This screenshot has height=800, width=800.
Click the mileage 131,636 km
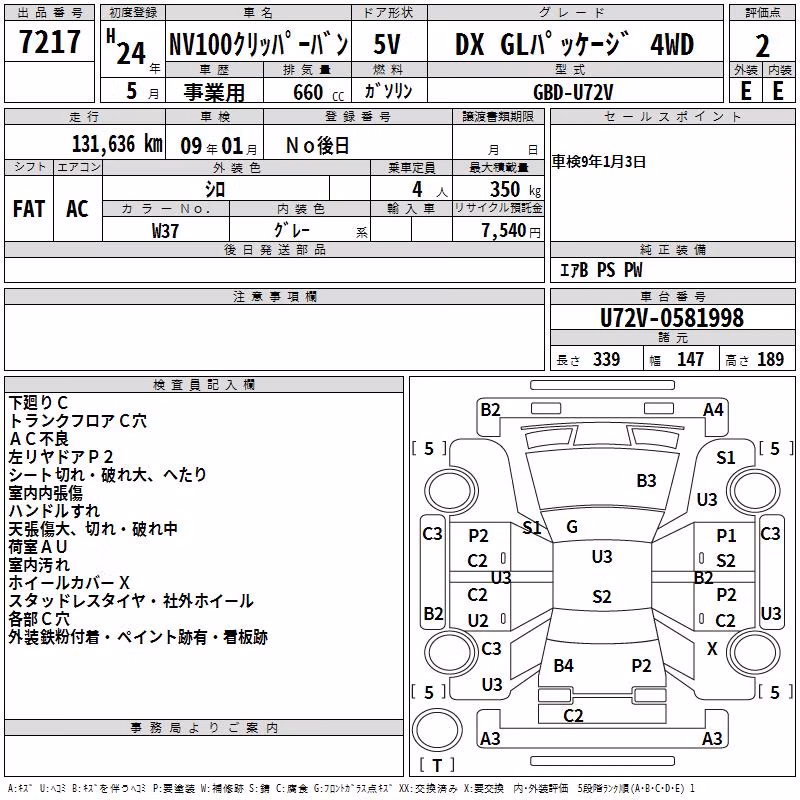pos(117,144)
